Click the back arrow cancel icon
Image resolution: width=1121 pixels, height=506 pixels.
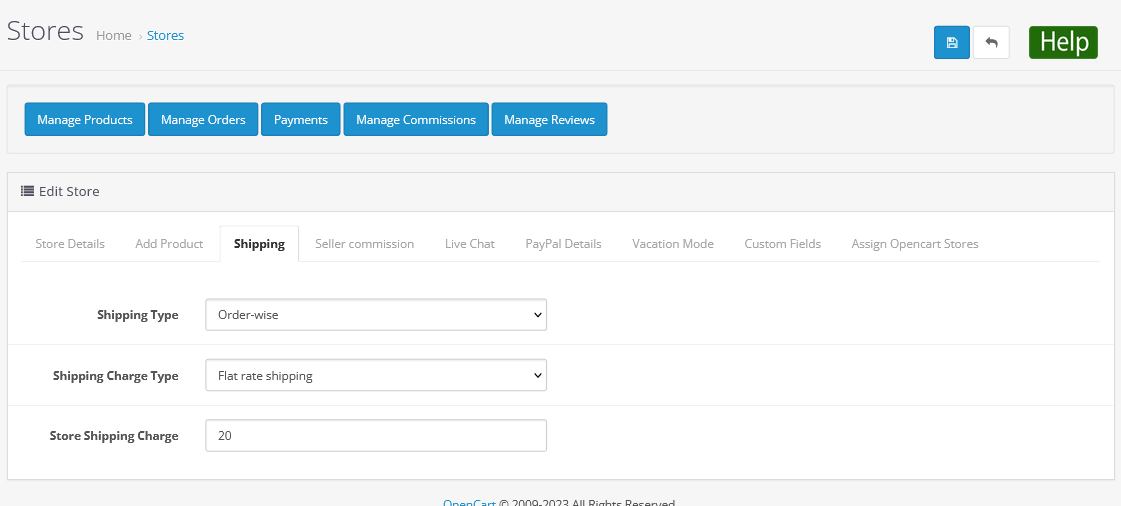coord(991,42)
